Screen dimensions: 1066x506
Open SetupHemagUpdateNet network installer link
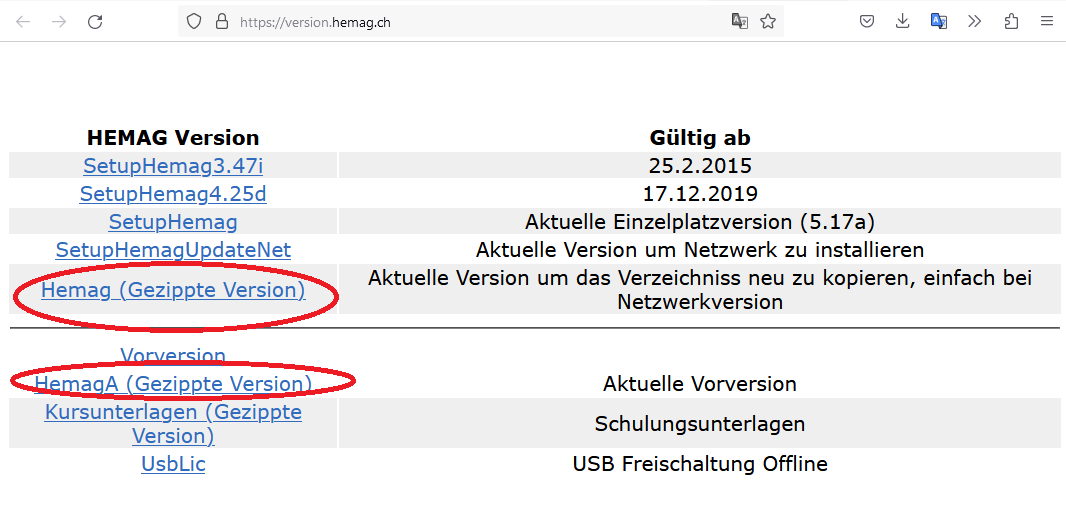pyautogui.click(x=173, y=250)
